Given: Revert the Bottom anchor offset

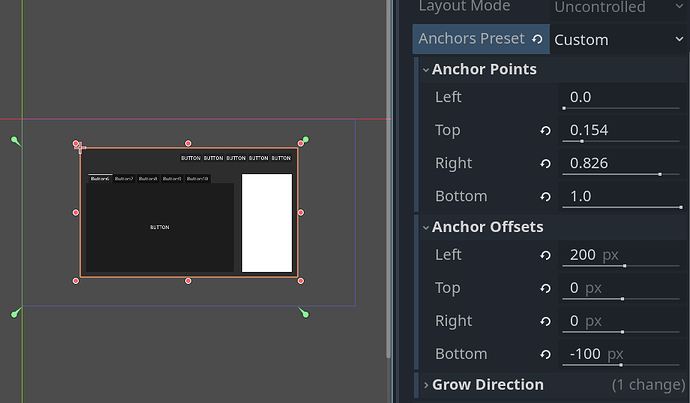Looking at the screenshot, I should (x=546, y=354).
